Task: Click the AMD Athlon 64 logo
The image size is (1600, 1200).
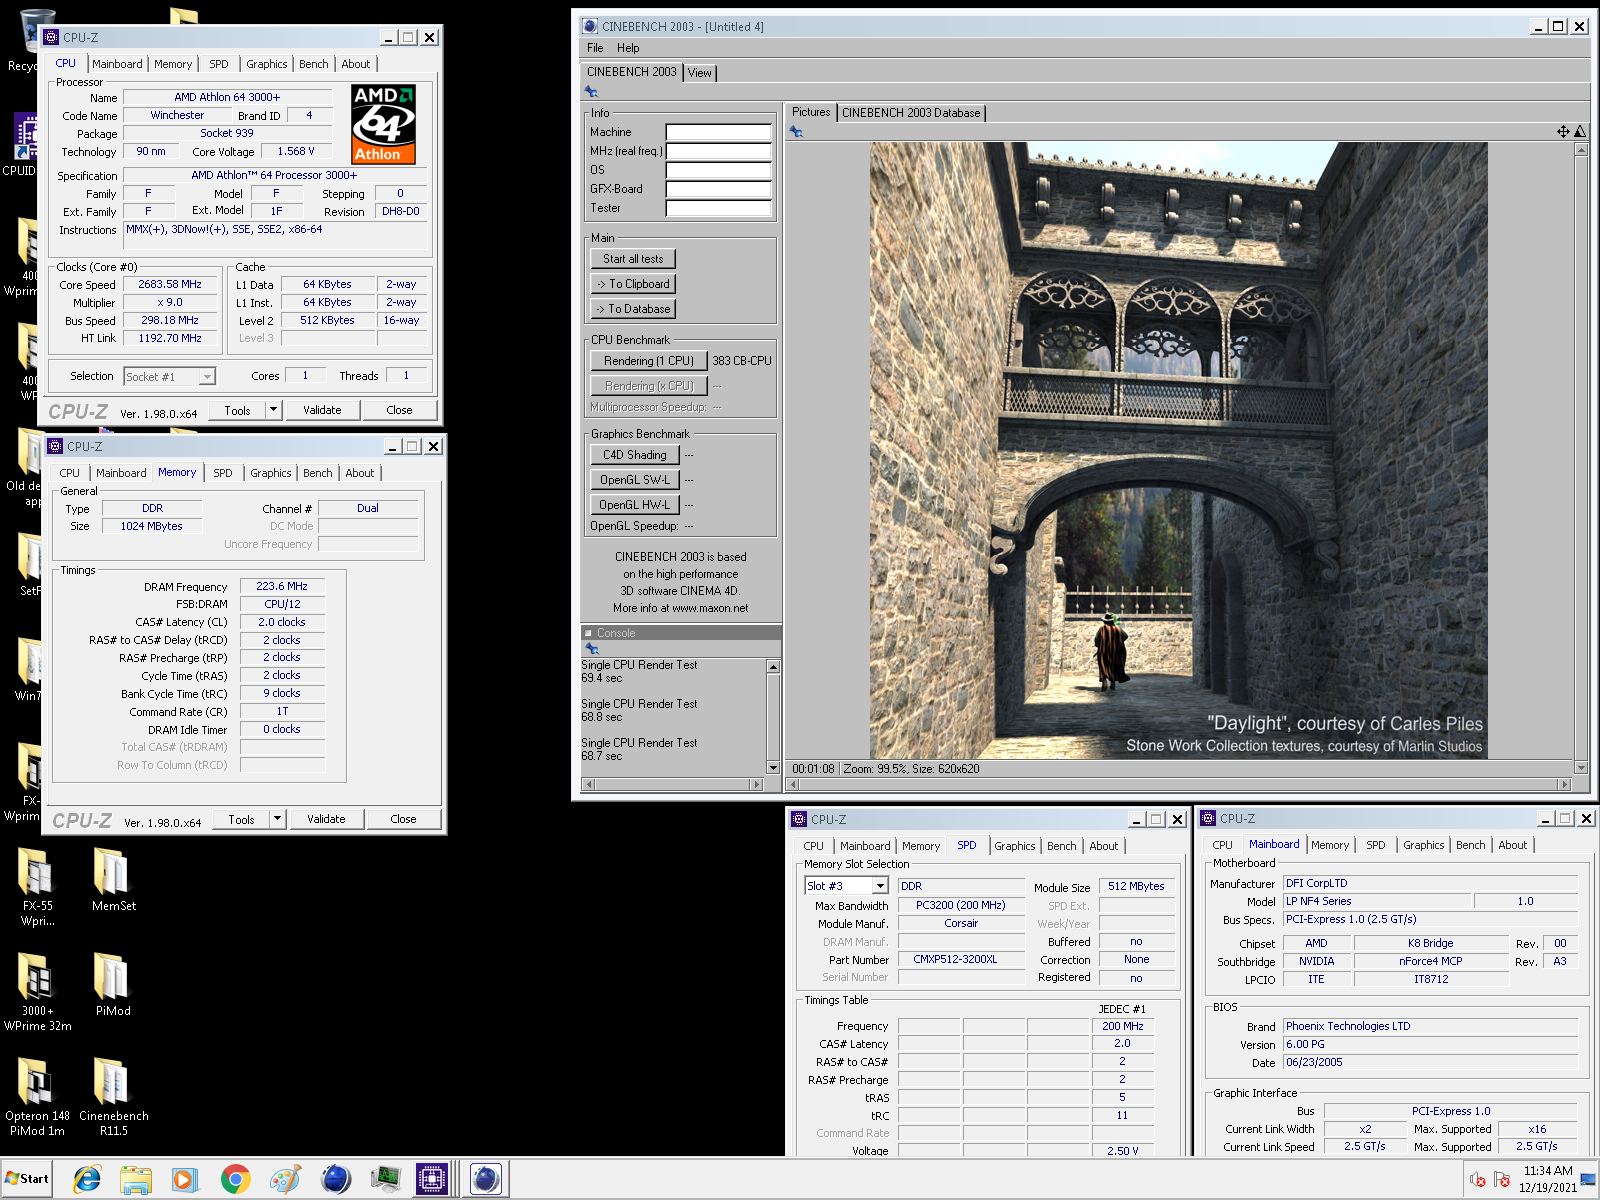Action: coord(384,124)
